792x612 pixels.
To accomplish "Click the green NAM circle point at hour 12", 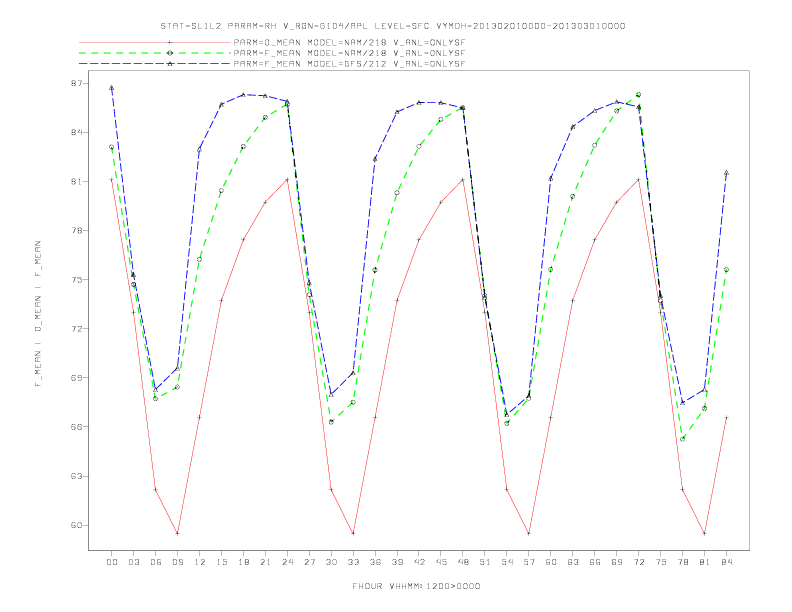I will coord(200,260).
